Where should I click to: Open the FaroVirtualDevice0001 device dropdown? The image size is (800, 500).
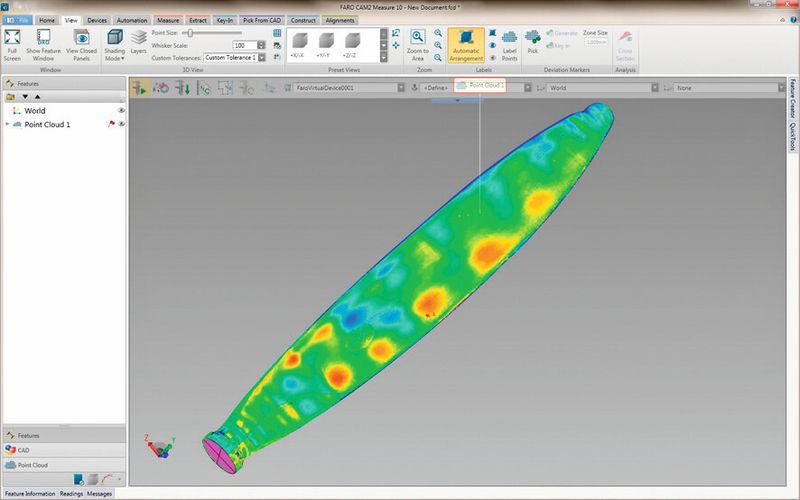pyautogui.click(x=401, y=88)
